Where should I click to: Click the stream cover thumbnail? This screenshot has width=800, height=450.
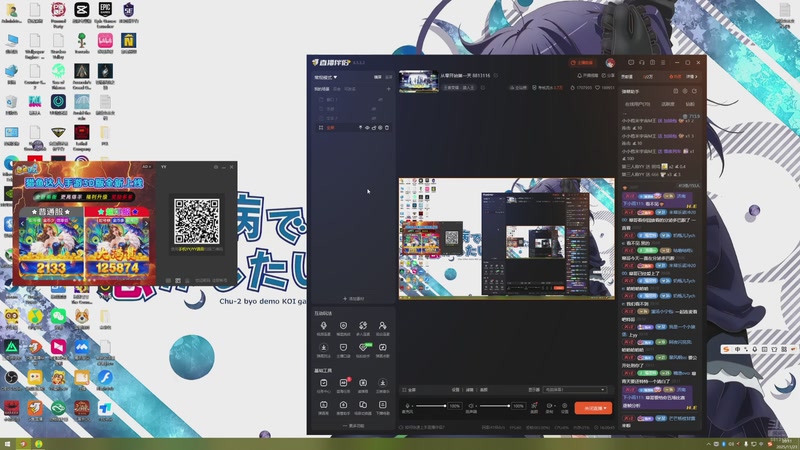click(x=418, y=82)
